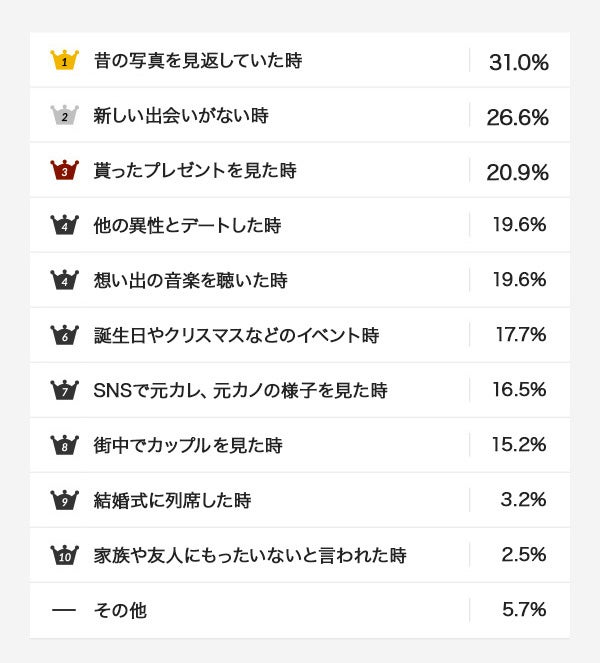Select the 昔の写真を見返していた時 label
The width and height of the screenshot is (600, 663).
(x=197, y=61)
